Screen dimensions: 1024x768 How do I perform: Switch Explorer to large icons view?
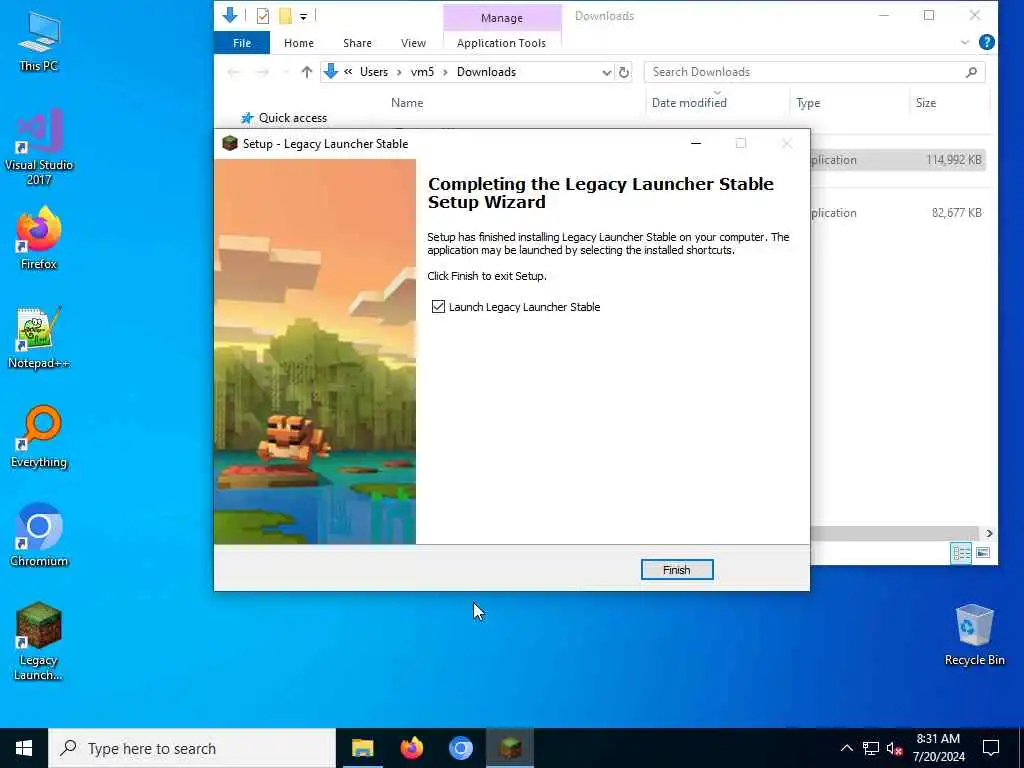click(x=983, y=553)
